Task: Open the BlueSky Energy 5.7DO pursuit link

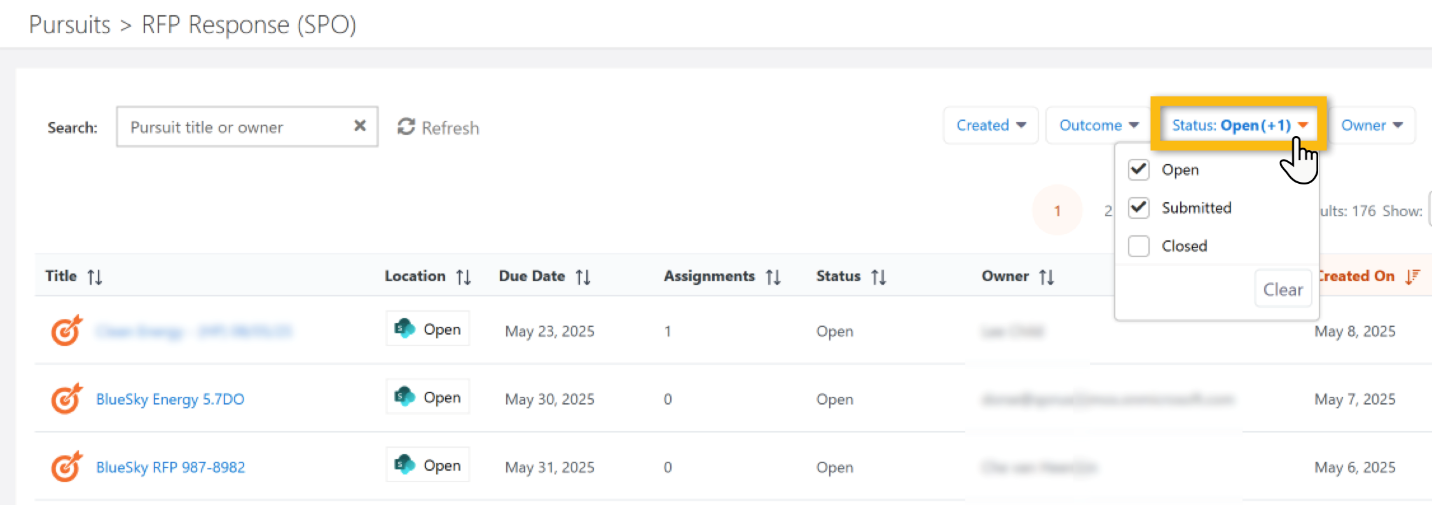Action: pos(170,399)
